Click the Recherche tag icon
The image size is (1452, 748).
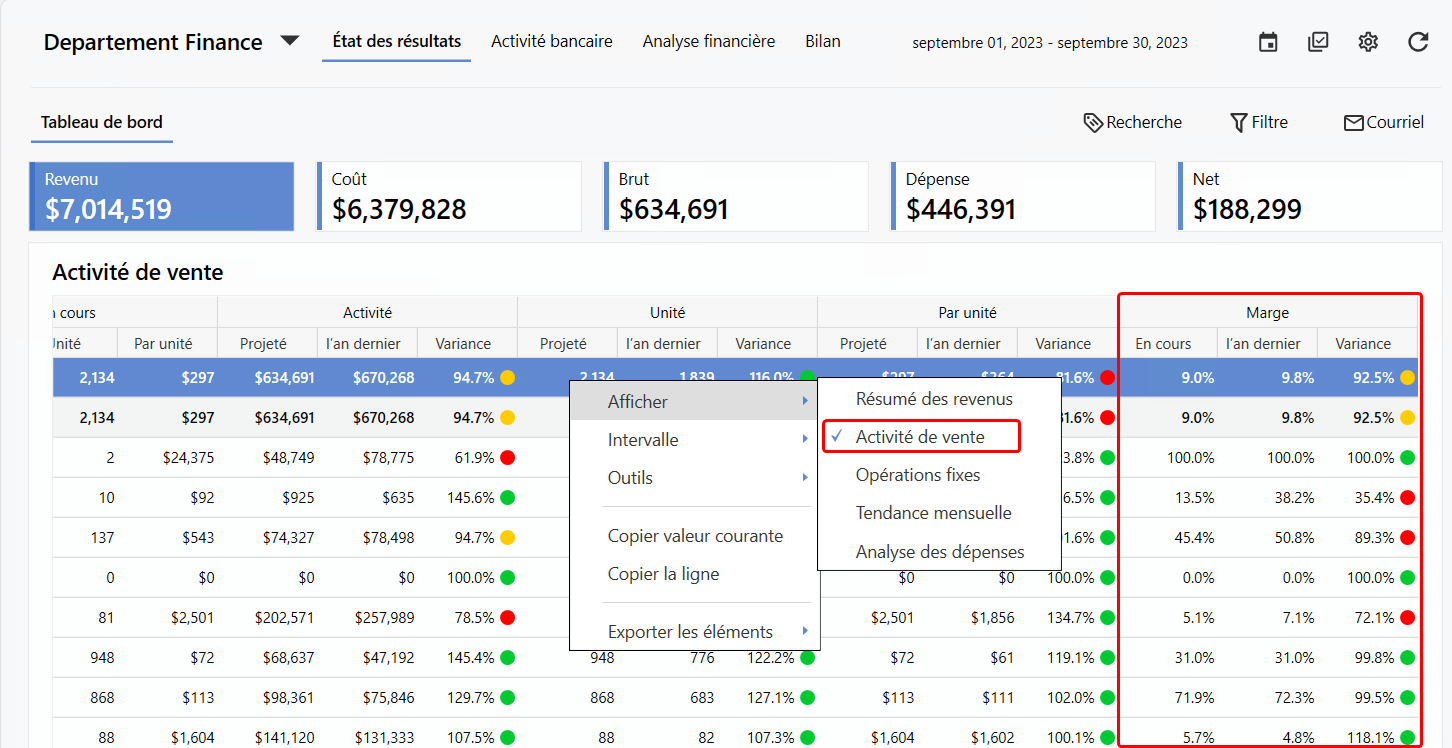coord(1093,123)
